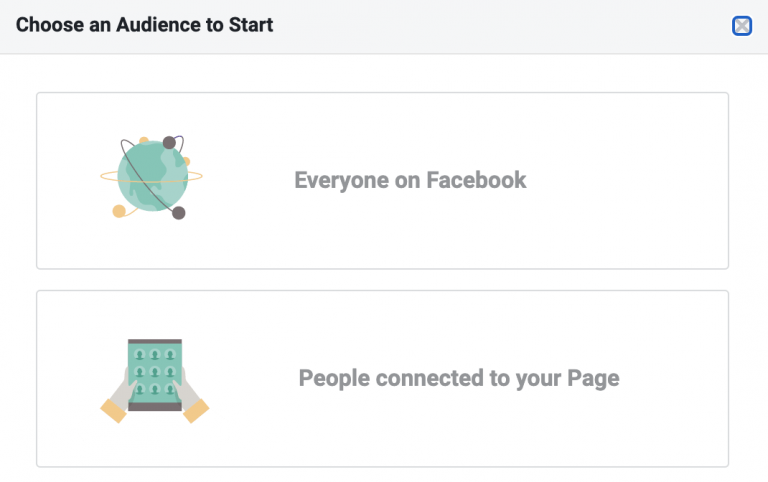
Task: Click the "Choose an Audience to Start" title
Action: [144, 25]
